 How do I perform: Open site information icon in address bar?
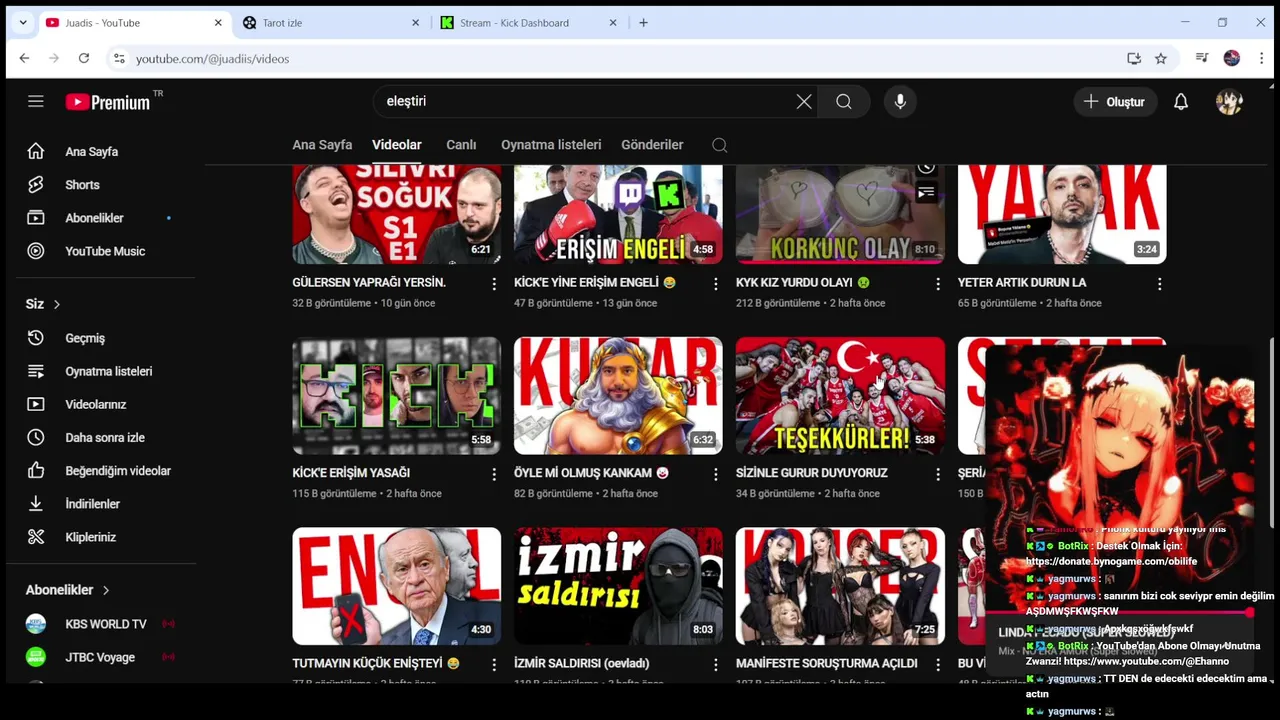118,59
